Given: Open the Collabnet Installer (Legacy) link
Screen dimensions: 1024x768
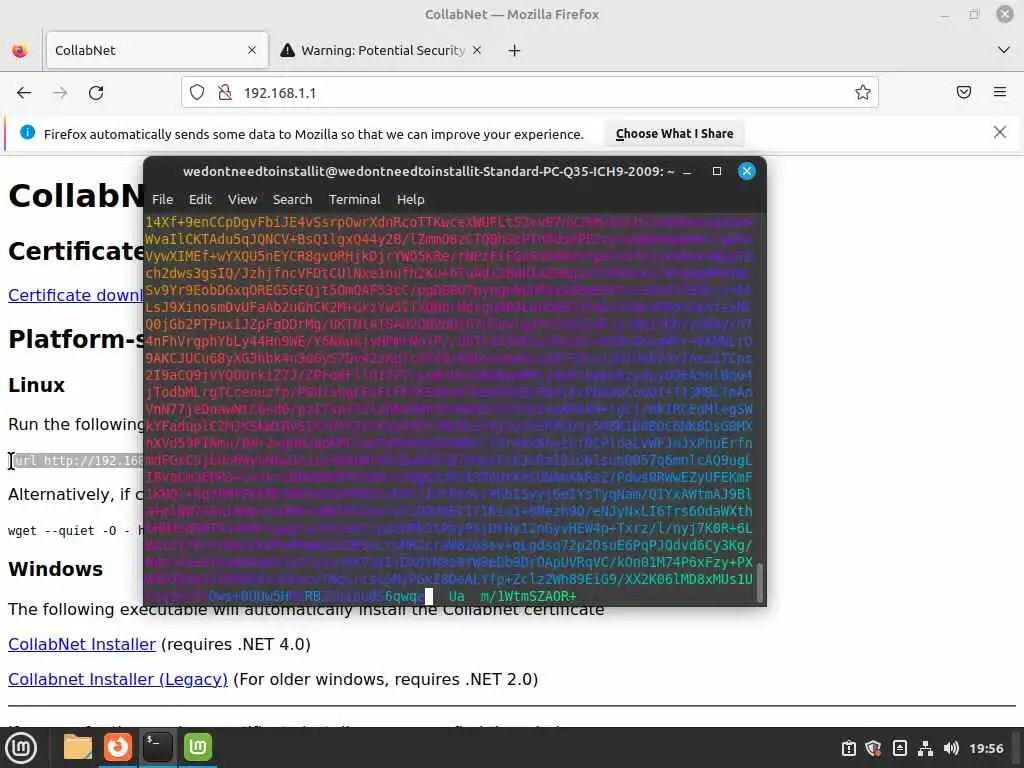Looking at the screenshot, I should coord(118,680).
